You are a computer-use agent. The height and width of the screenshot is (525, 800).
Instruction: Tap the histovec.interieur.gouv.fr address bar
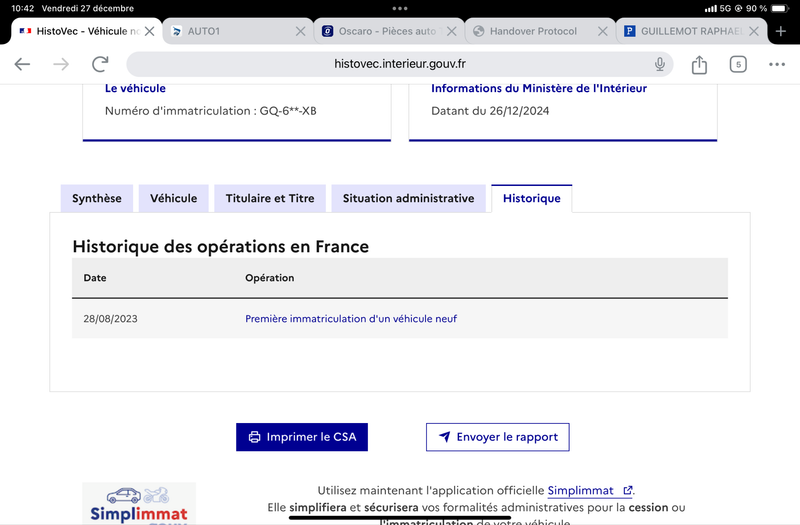(x=399, y=64)
